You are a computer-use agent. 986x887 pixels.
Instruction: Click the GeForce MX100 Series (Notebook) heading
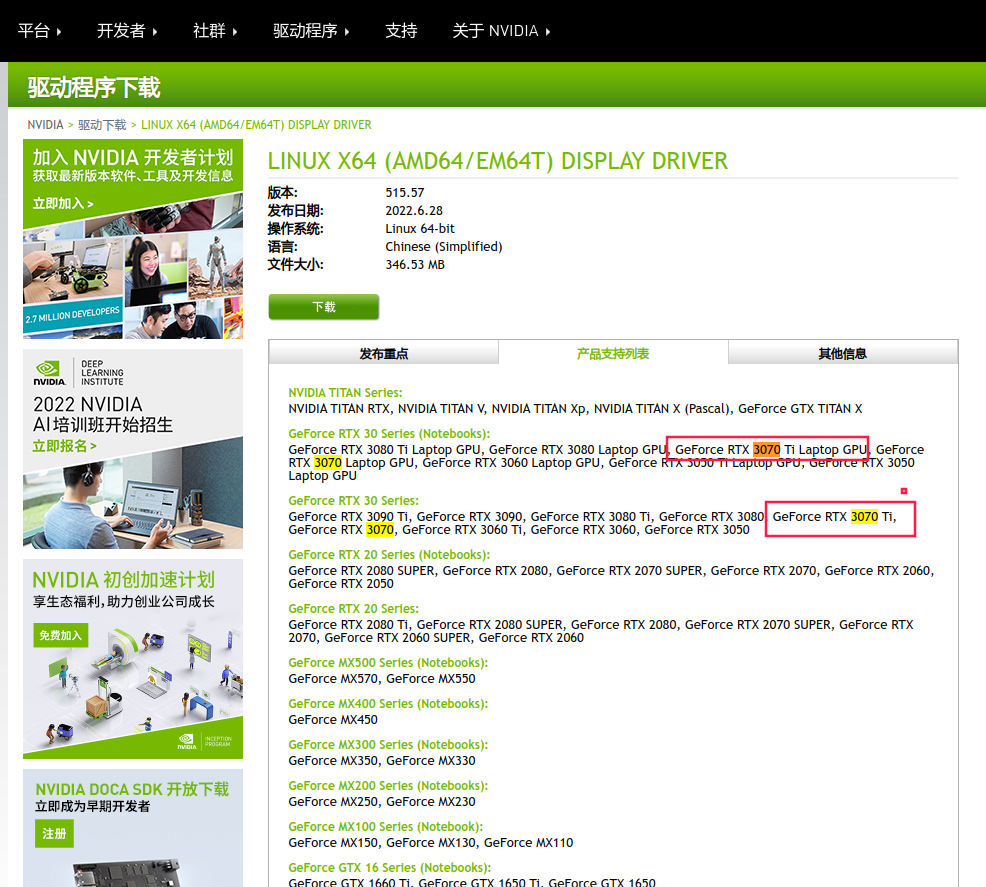pyautogui.click(x=385, y=826)
